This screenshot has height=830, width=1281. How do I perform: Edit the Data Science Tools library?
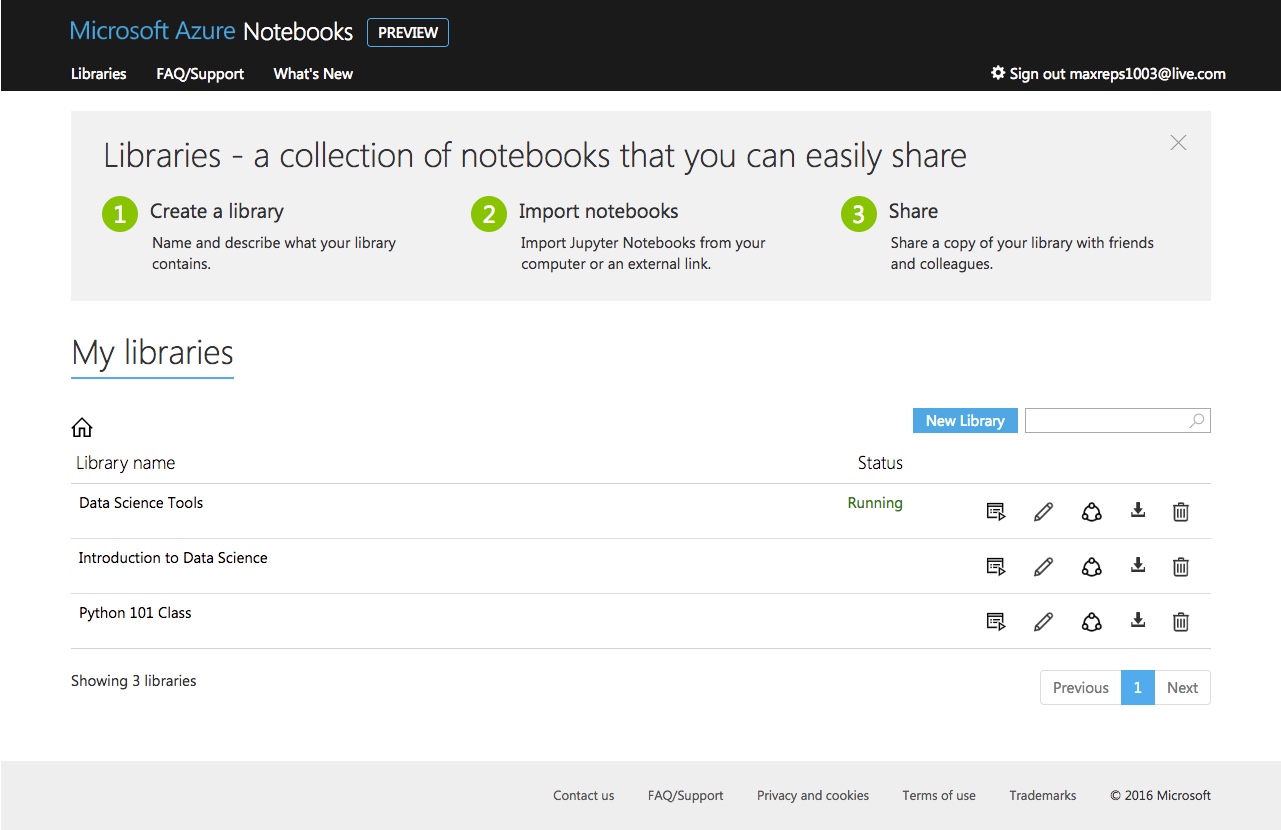click(x=1043, y=512)
